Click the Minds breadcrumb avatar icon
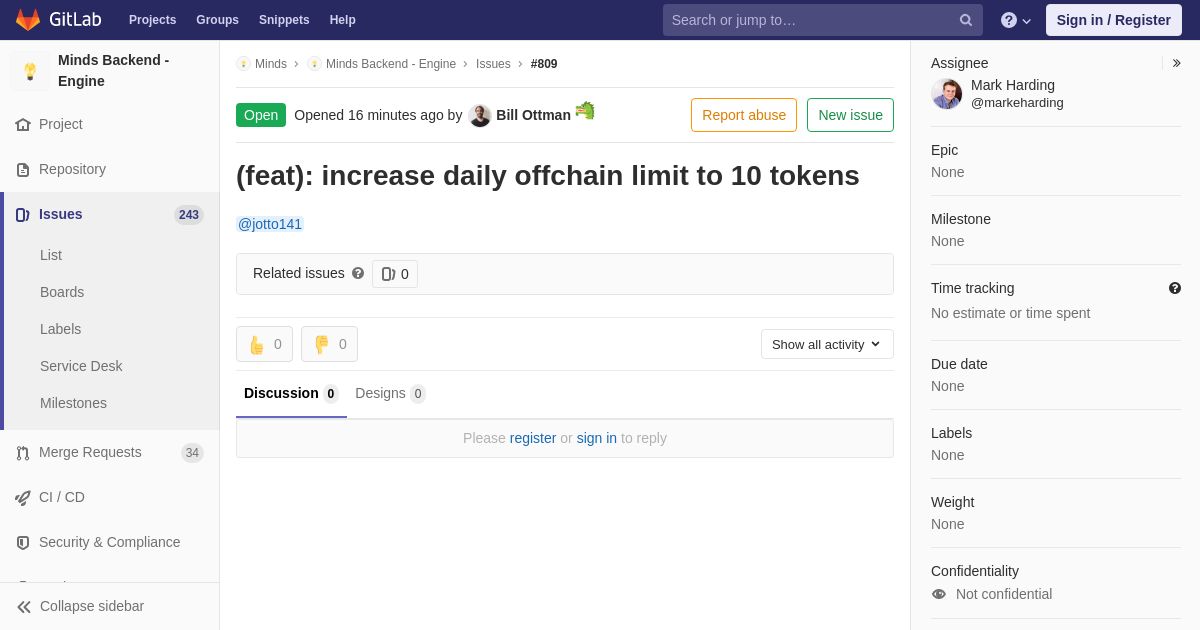This screenshot has width=1200, height=630. click(x=243, y=64)
